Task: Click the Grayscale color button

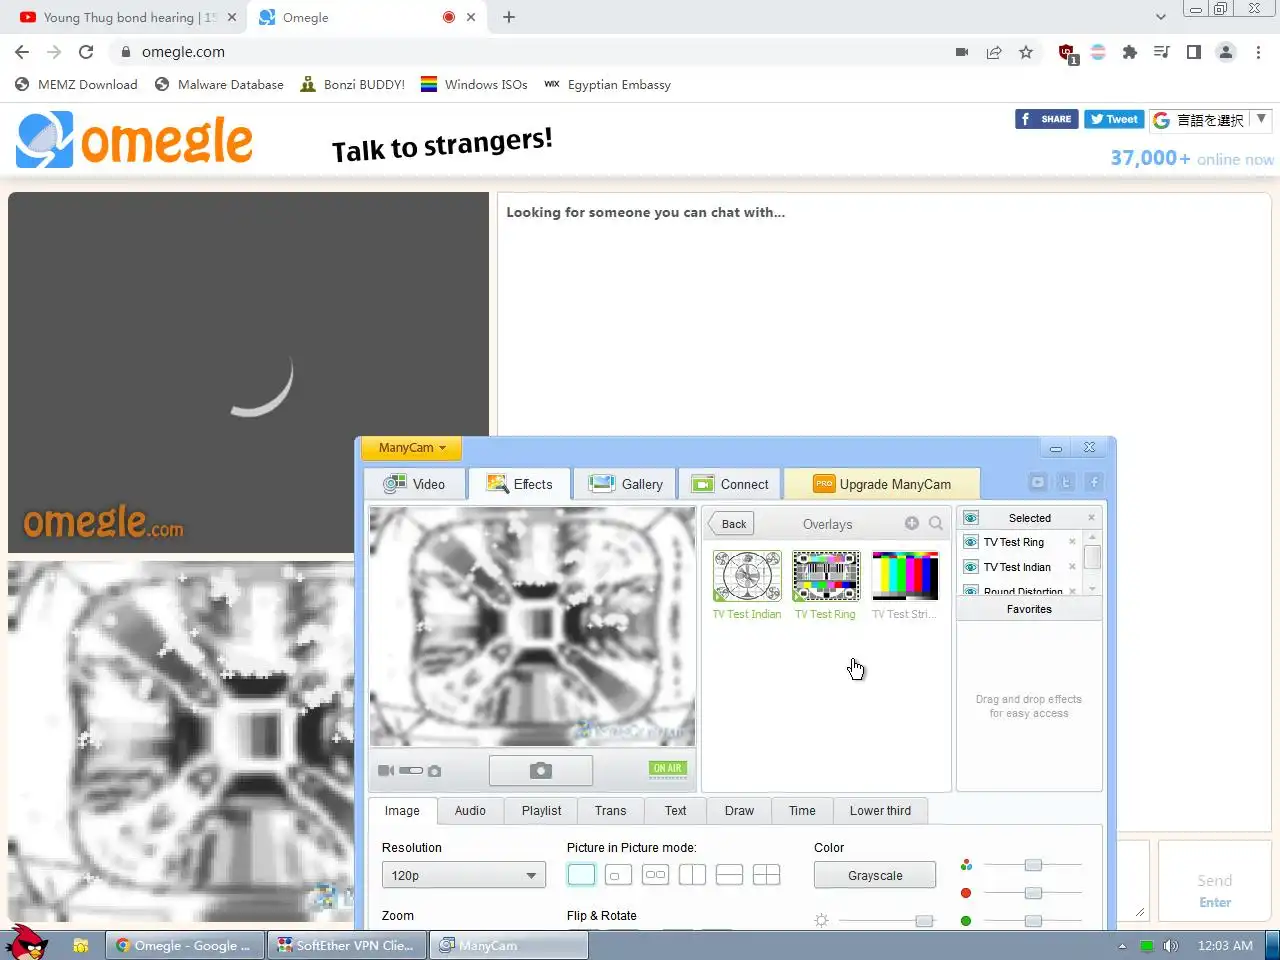Action: pyautogui.click(x=875, y=875)
